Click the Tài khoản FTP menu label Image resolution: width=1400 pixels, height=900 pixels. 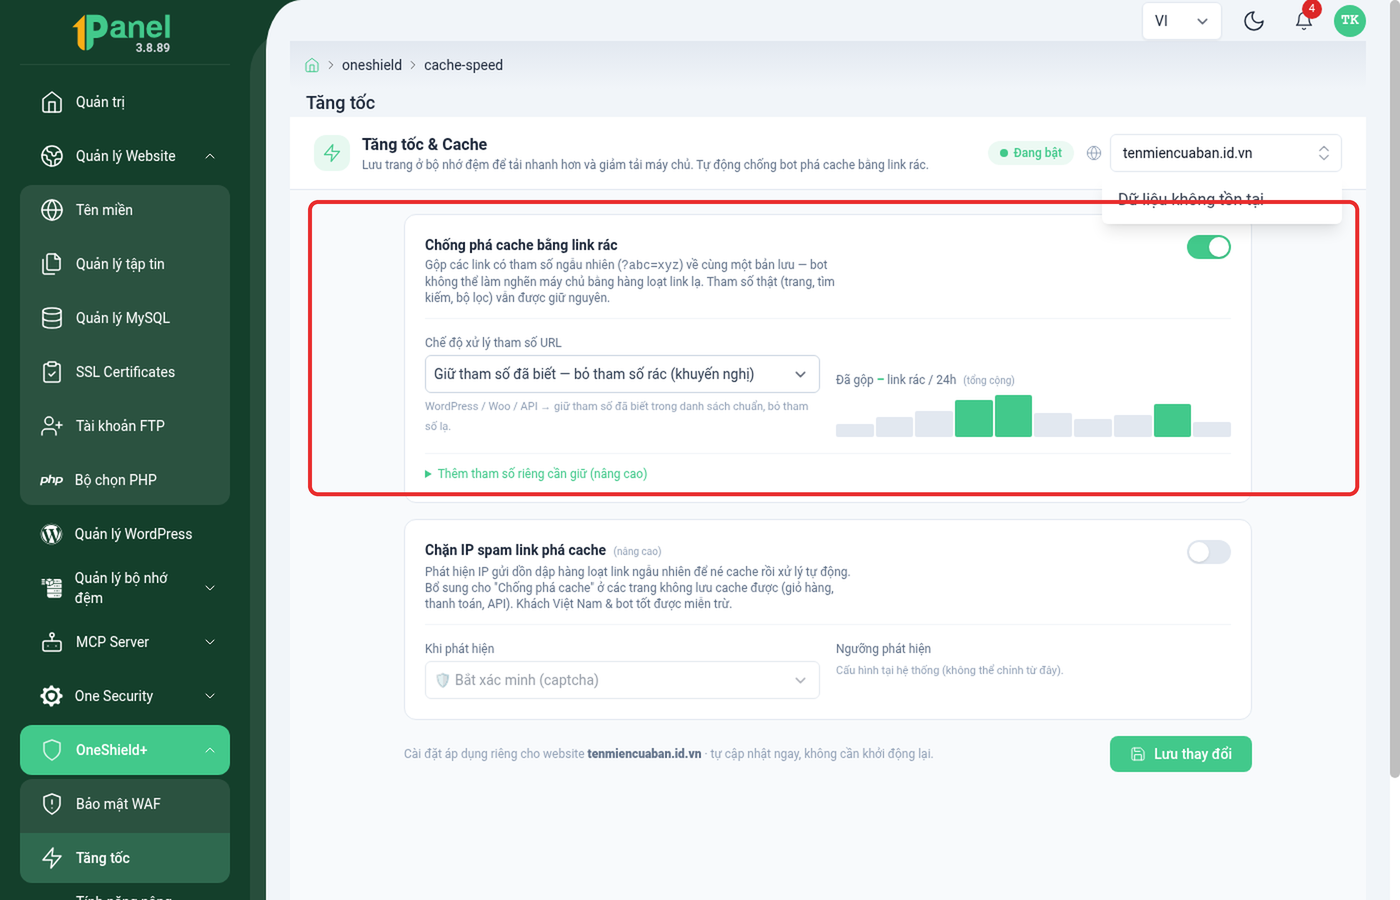120,426
